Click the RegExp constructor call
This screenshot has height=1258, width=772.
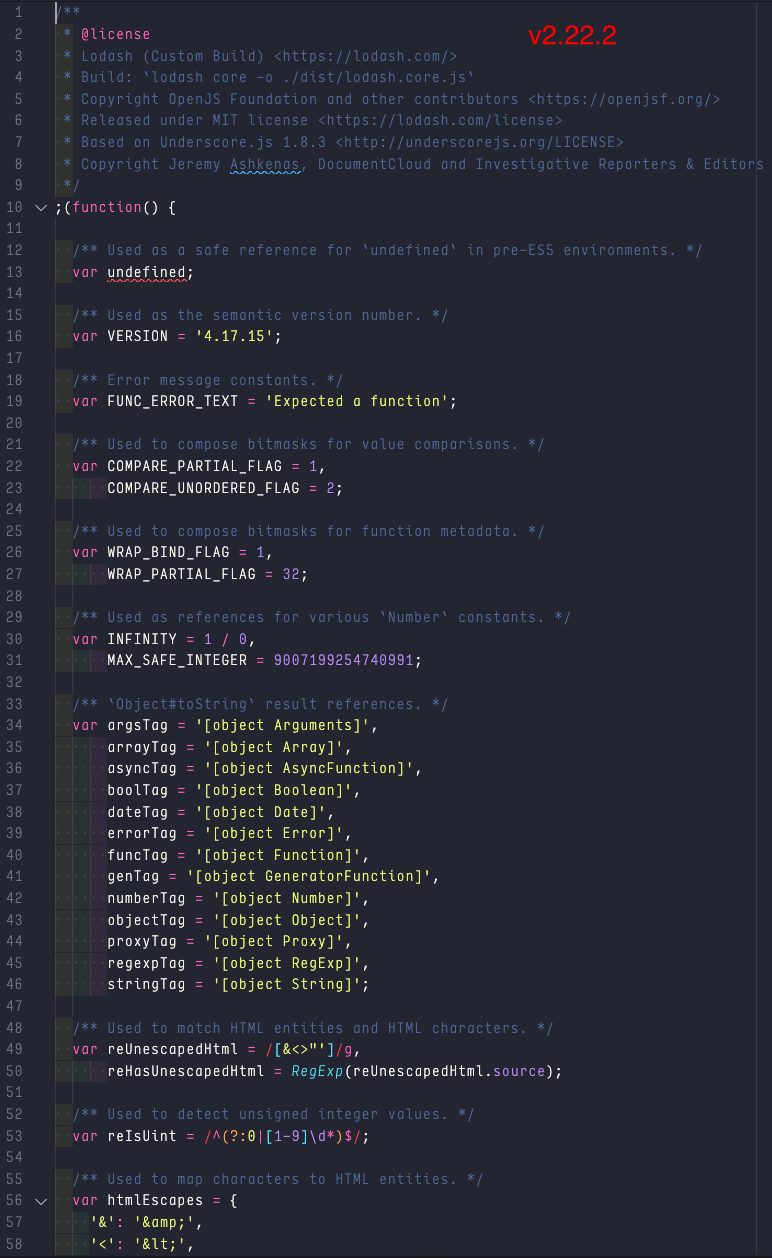317,1072
